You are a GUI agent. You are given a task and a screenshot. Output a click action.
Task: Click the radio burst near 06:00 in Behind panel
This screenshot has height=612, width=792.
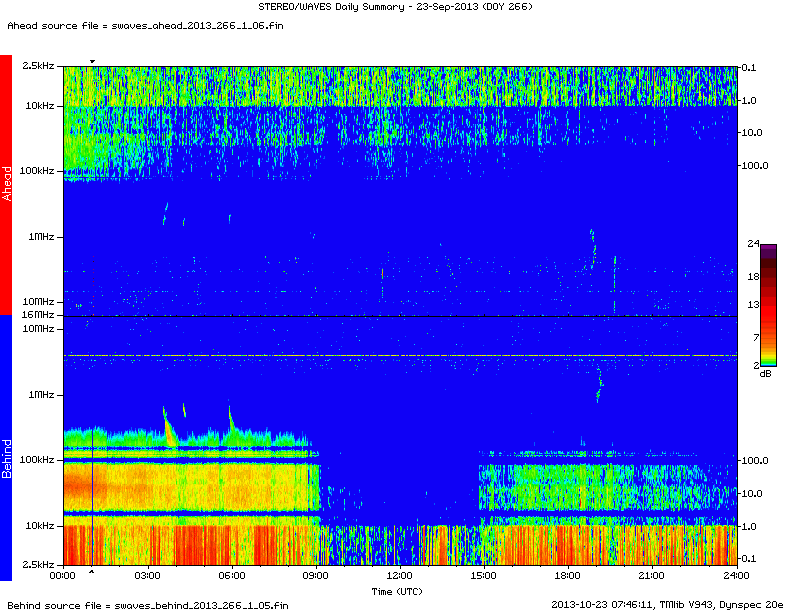click(232, 424)
